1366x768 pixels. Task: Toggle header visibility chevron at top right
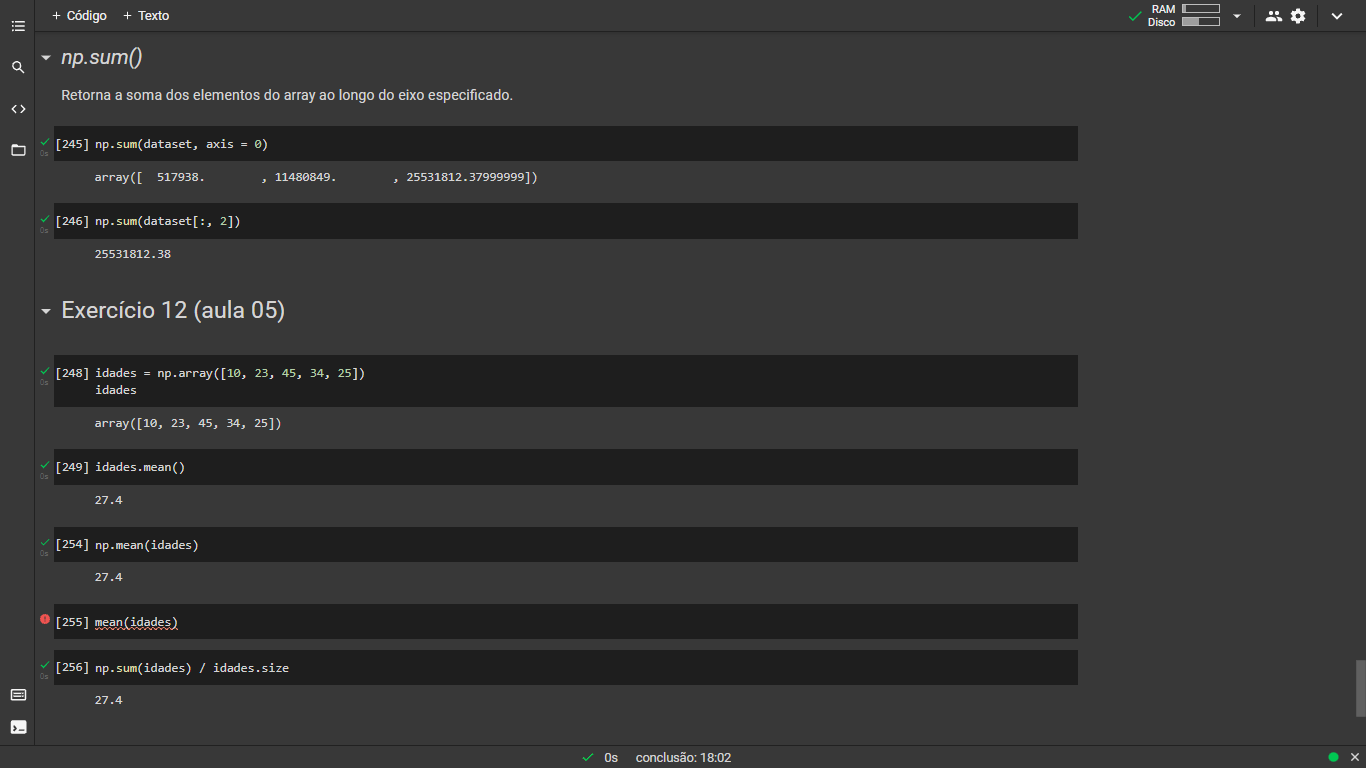1337,16
